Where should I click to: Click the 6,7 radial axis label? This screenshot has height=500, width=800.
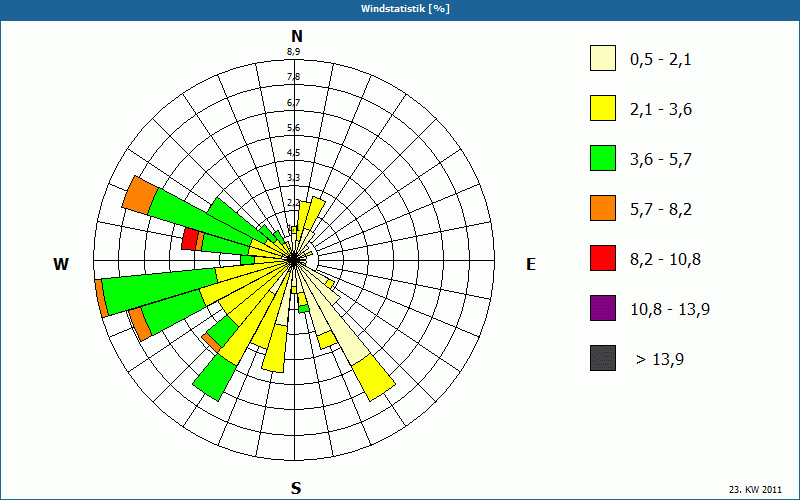(x=293, y=103)
